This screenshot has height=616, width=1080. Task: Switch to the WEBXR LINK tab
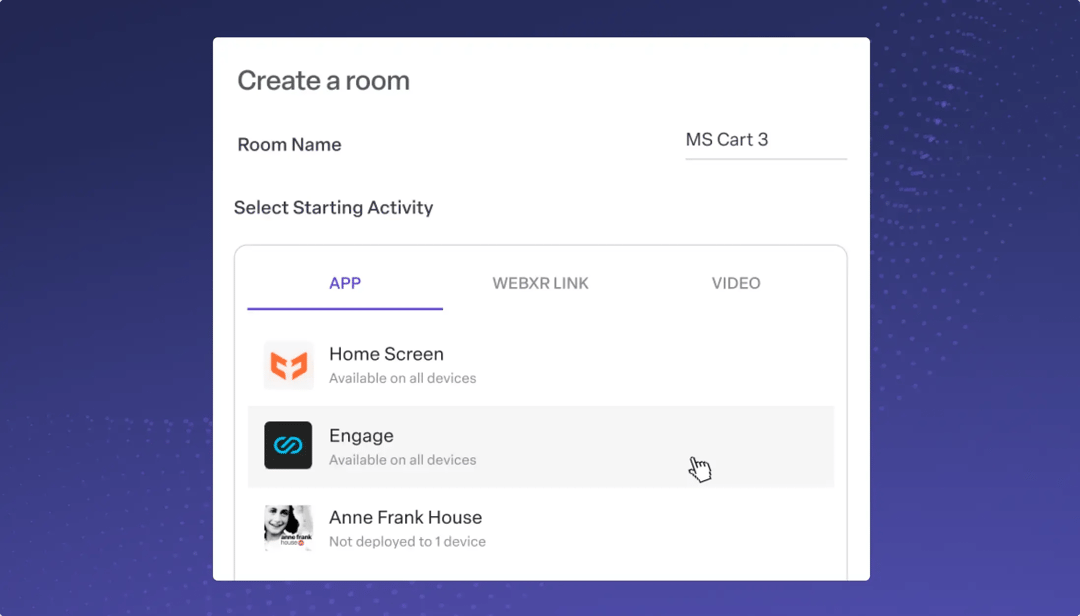pos(540,283)
